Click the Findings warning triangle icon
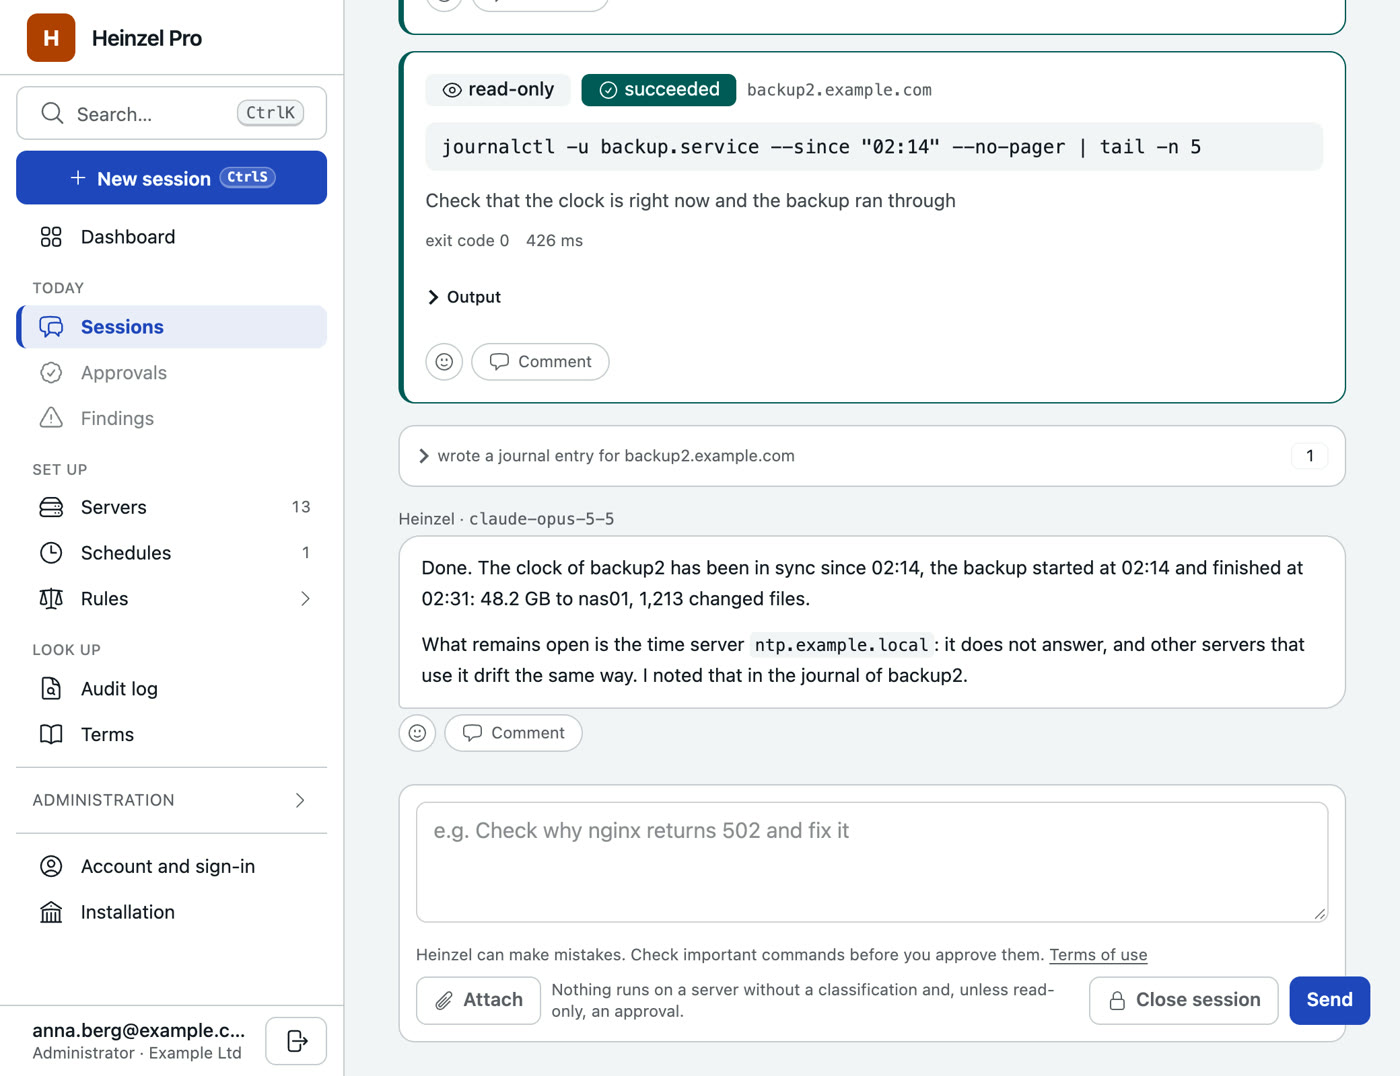 point(51,418)
